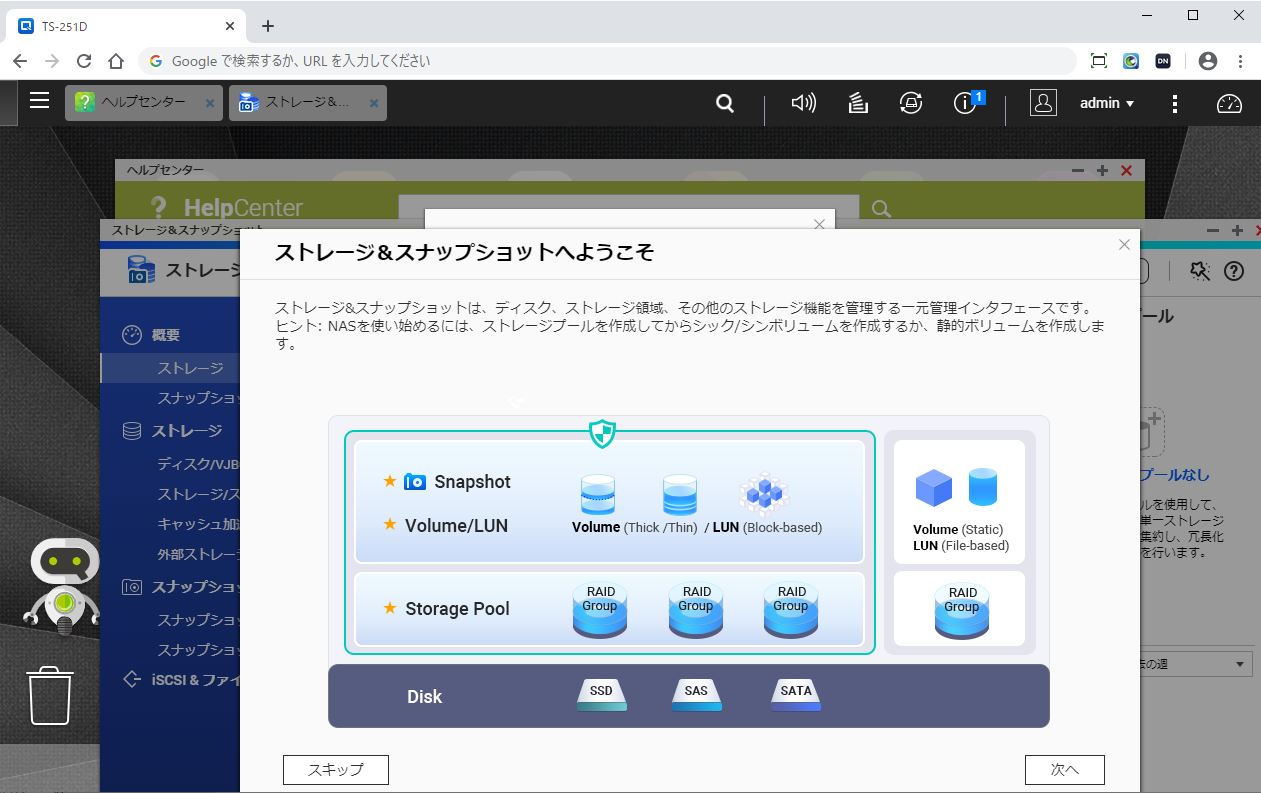Open the dashboard gauge icon

[x=1228, y=103]
